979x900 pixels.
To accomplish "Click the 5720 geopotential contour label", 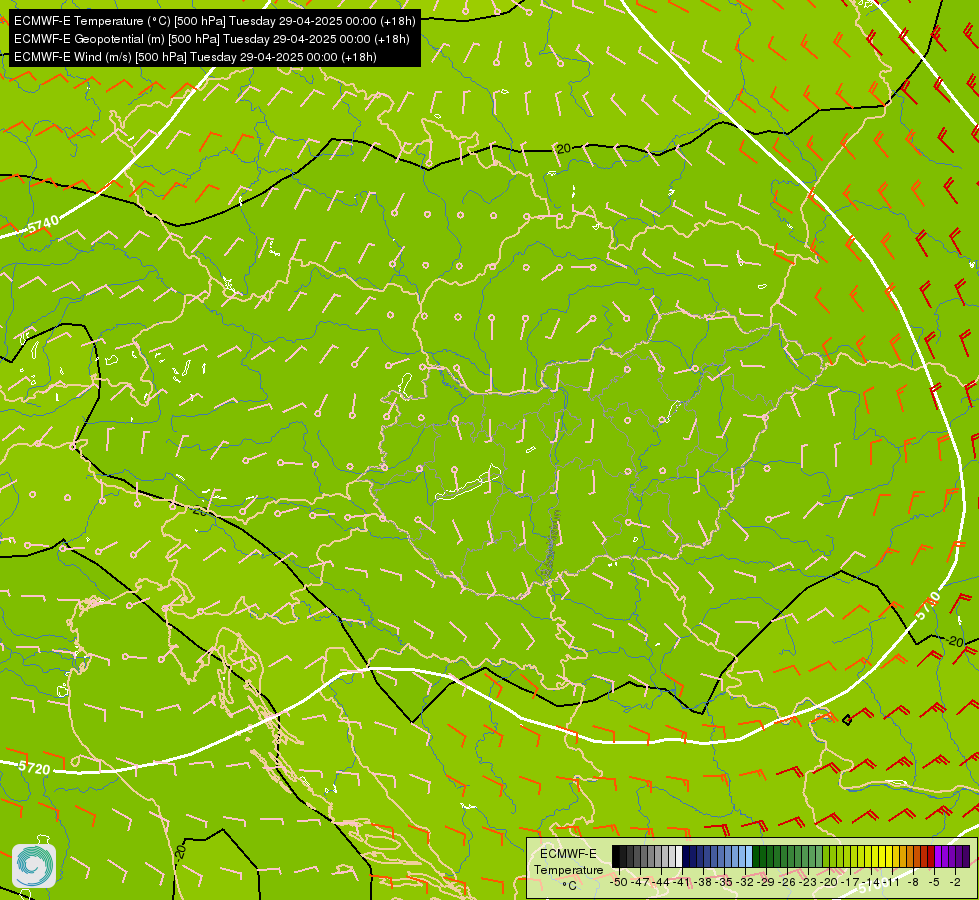I will [34, 767].
